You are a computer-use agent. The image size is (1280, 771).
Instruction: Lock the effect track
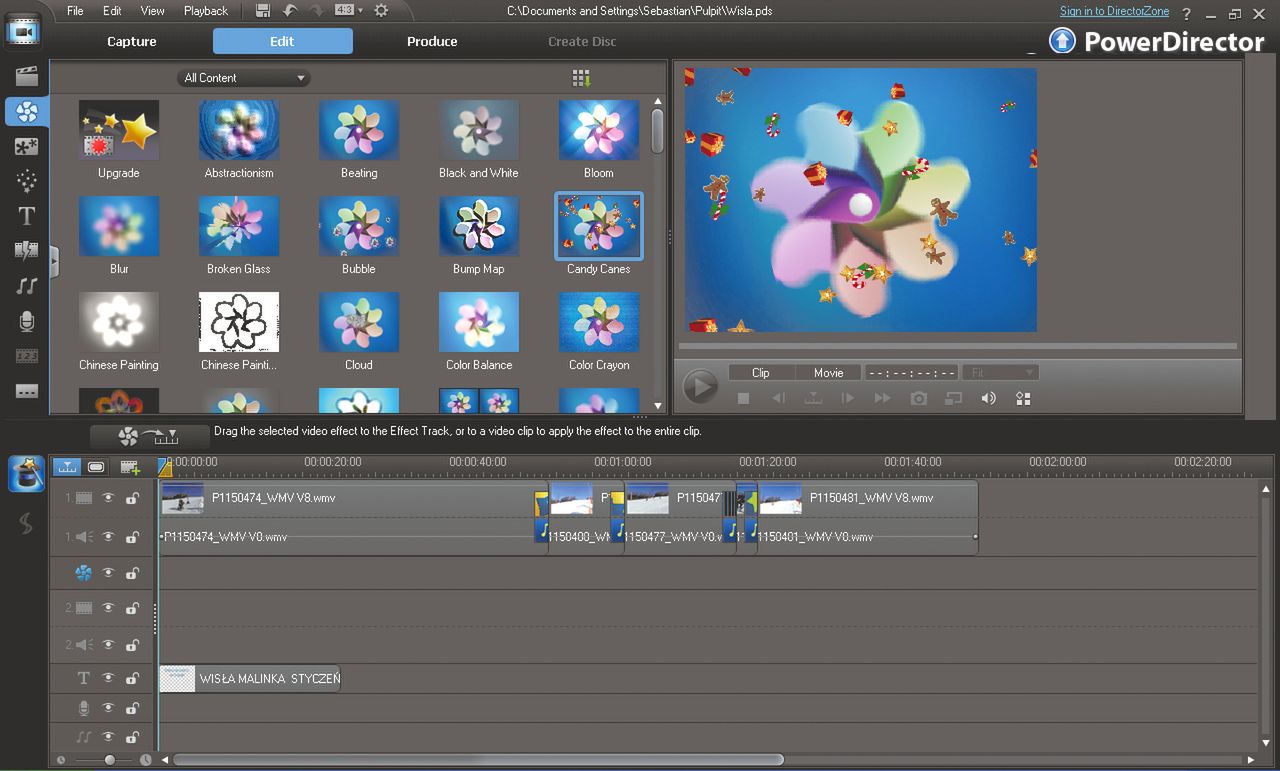pos(132,573)
